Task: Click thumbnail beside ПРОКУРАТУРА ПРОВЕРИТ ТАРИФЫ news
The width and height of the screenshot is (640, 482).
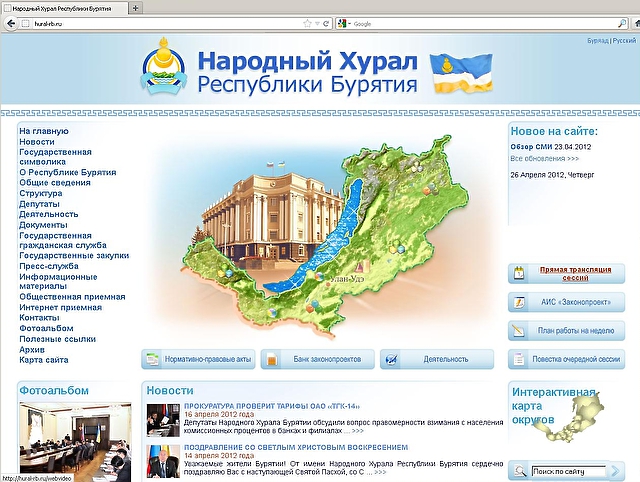Action: pyautogui.click(x=163, y=420)
